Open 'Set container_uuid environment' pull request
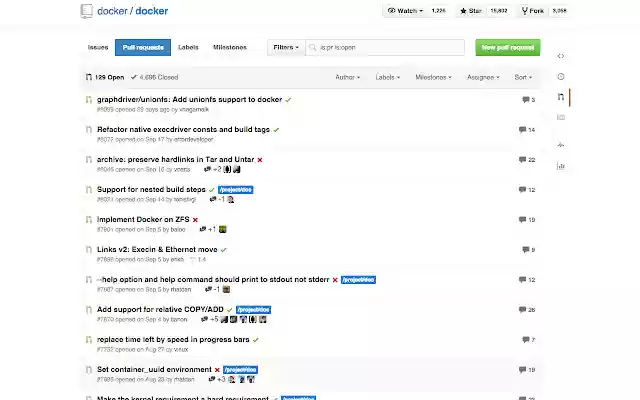Image resolution: width=640 pixels, height=400 pixels. pyautogui.click(x=154, y=369)
